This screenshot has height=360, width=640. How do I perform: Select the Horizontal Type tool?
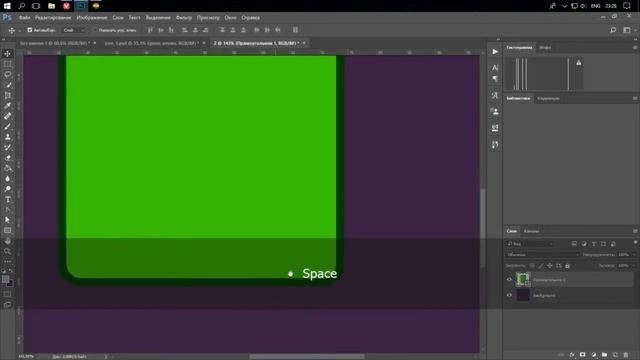[7, 199]
